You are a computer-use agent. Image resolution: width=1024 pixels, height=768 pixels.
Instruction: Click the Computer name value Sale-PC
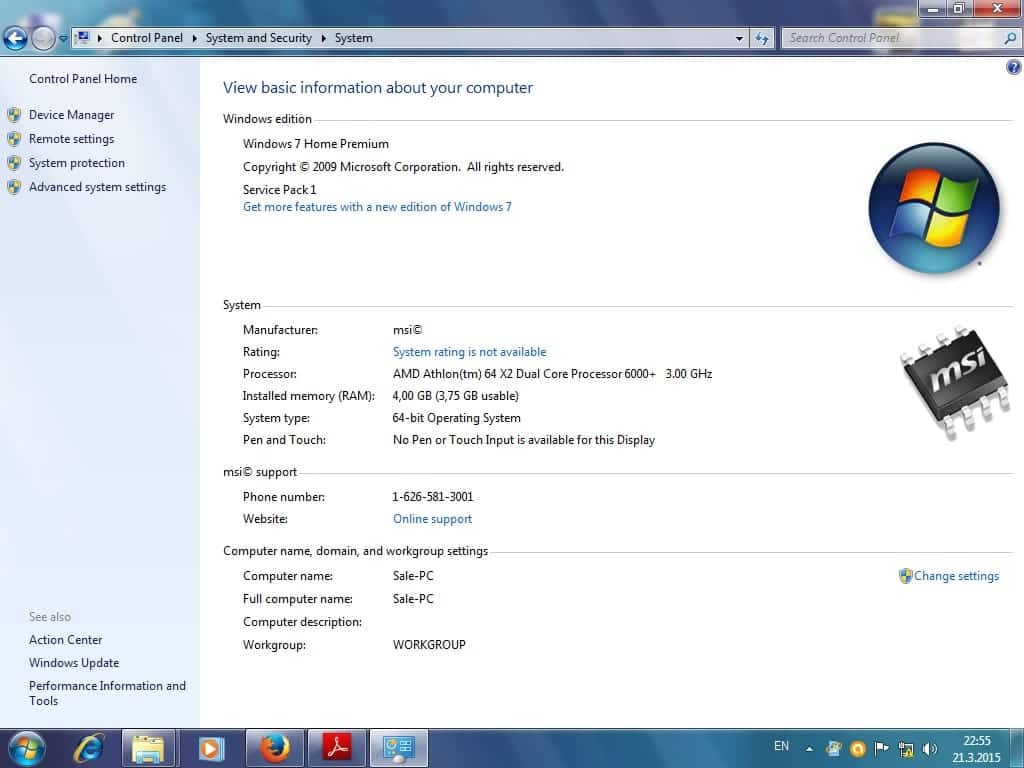413,576
